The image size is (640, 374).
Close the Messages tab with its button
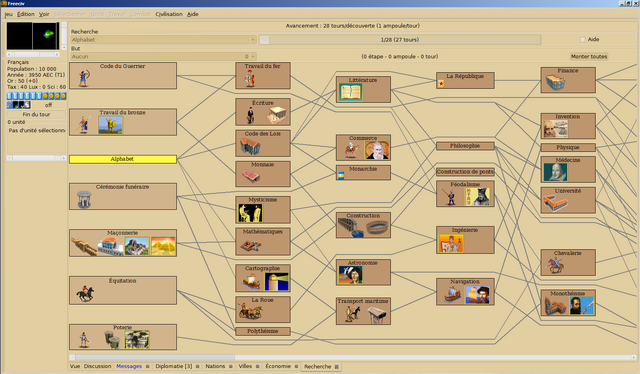tap(148, 366)
